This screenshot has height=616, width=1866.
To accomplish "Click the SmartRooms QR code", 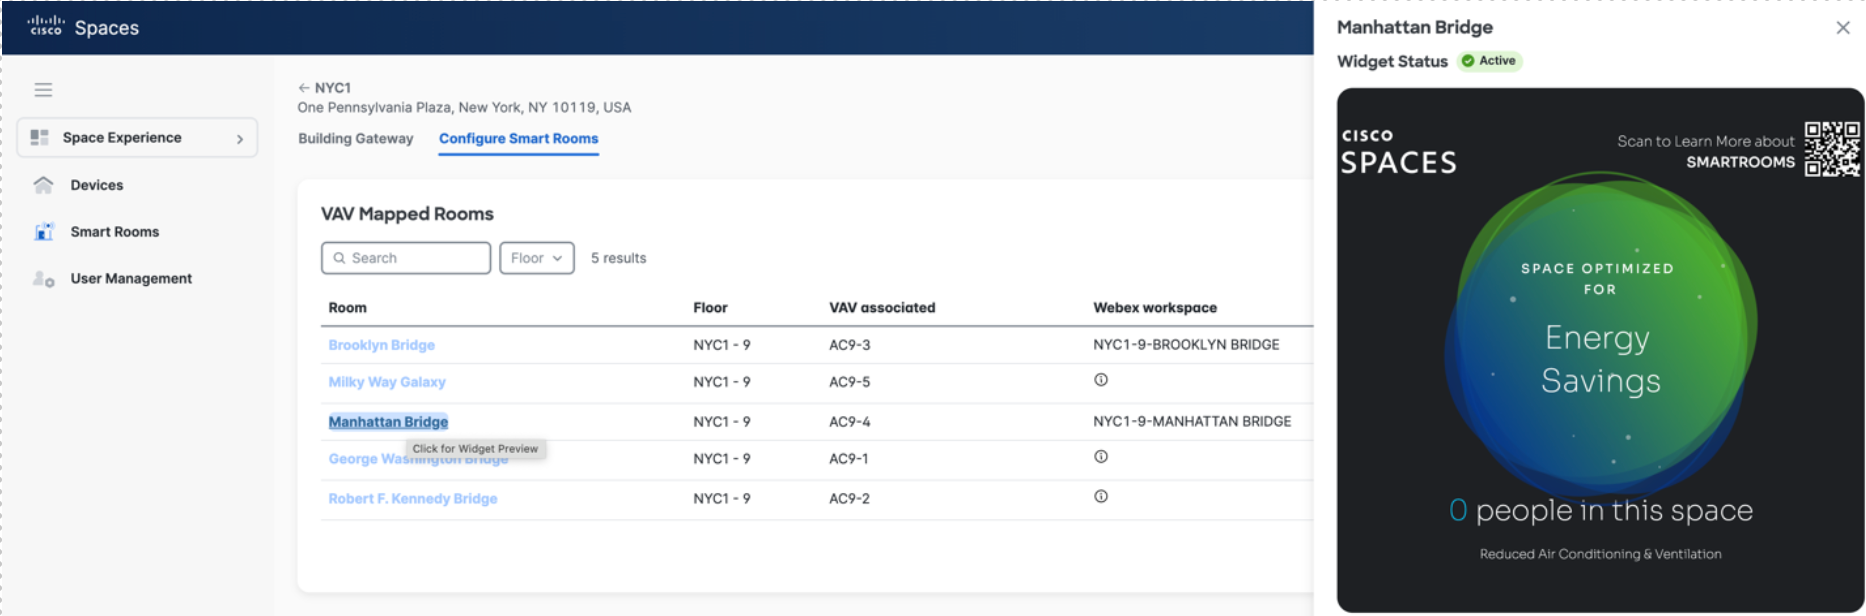I will 1831,149.
